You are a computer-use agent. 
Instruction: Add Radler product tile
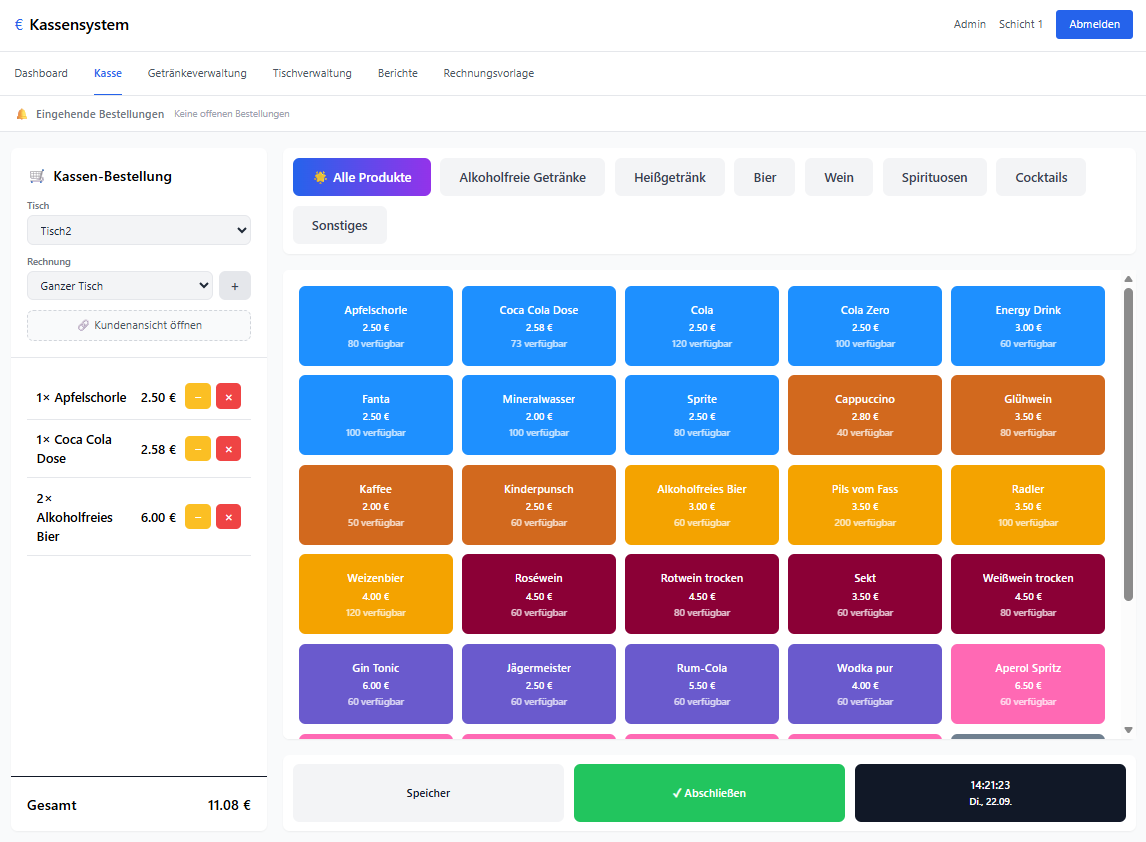(1028, 505)
